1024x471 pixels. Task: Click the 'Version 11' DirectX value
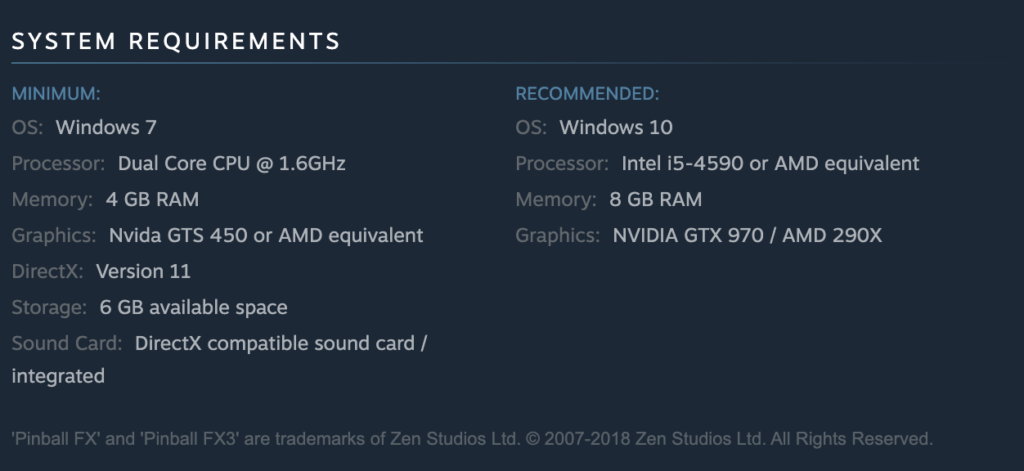pyautogui.click(x=143, y=271)
